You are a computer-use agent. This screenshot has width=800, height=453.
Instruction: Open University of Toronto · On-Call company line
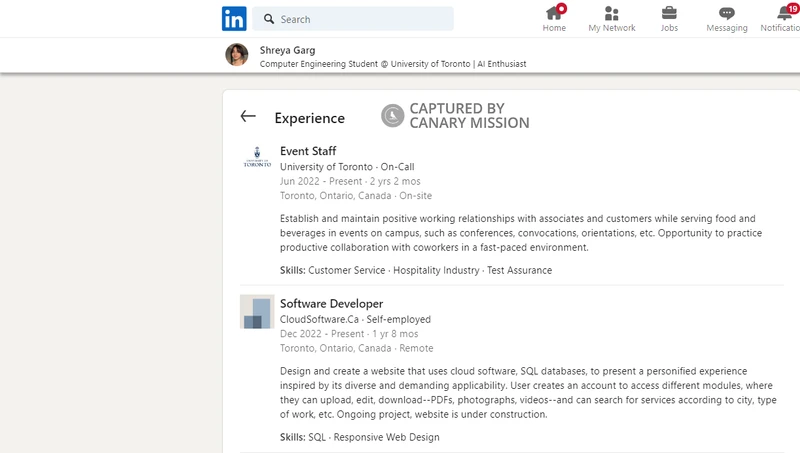347,167
